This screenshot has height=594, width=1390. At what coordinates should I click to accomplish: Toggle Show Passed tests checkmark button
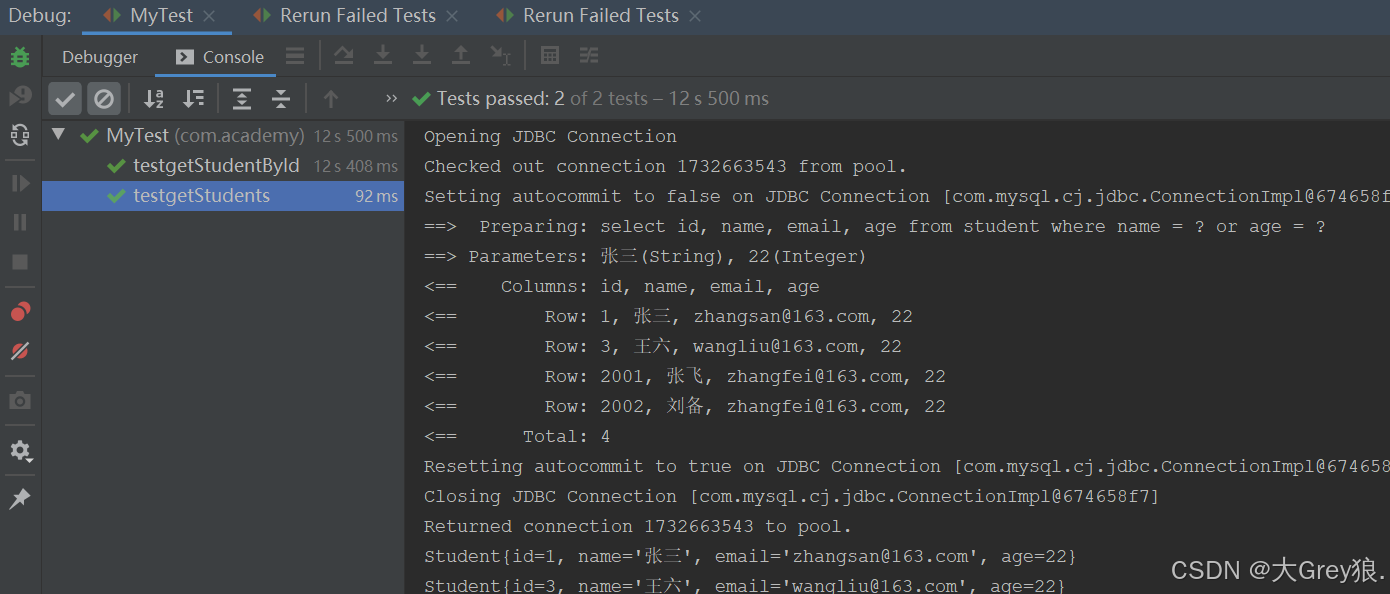(x=65, y=98)
